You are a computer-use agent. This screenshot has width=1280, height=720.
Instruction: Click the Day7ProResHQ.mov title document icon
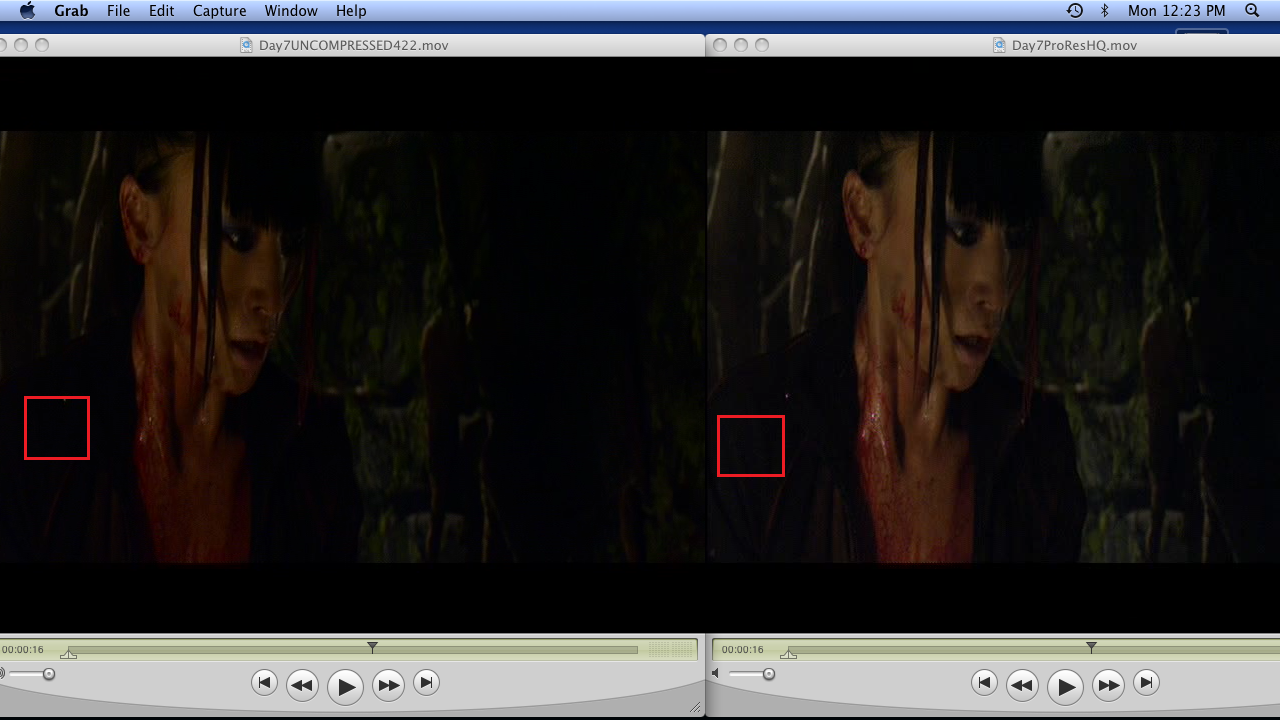(x=999, y=45)
